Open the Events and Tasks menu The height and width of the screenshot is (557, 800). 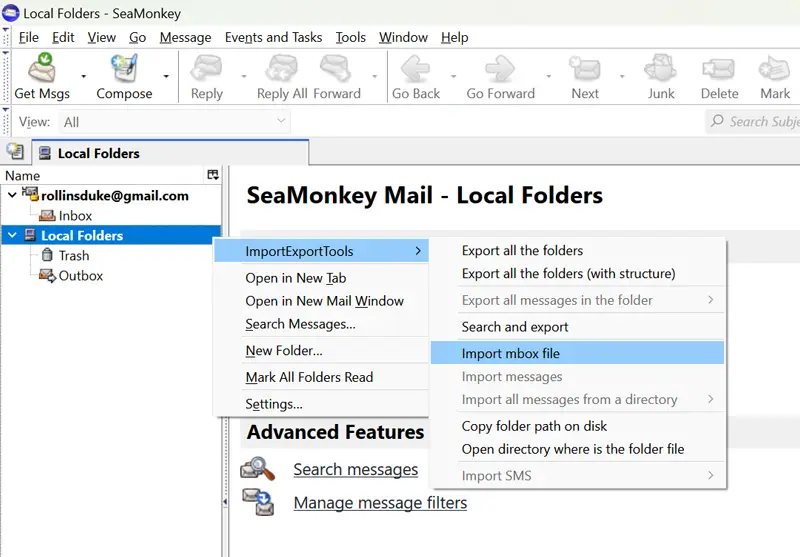point(273,37)
